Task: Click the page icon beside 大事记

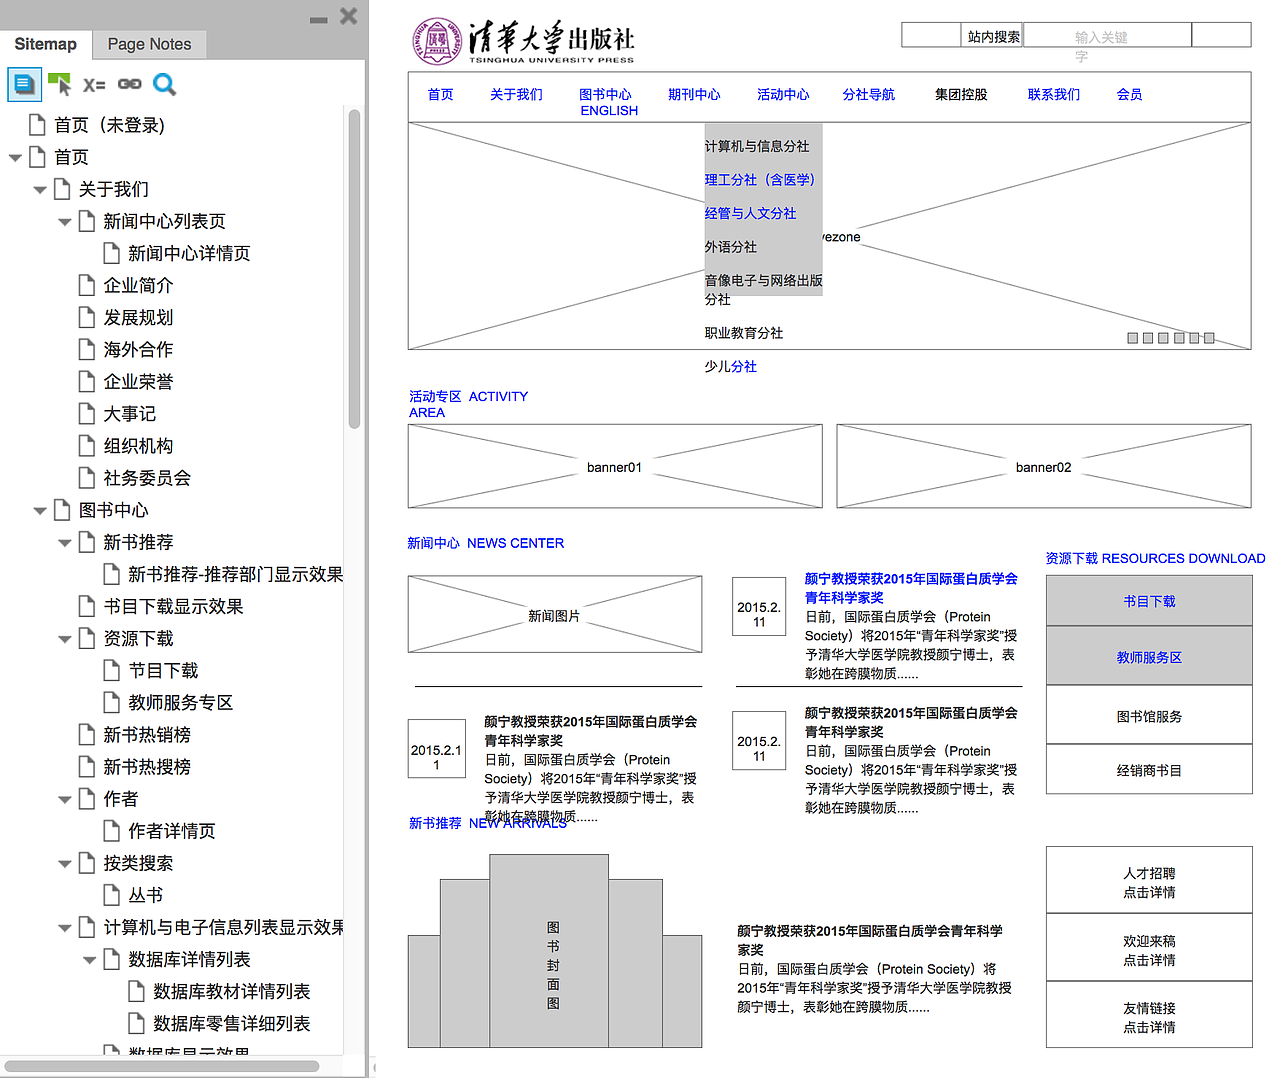Action: coord(87,414)
